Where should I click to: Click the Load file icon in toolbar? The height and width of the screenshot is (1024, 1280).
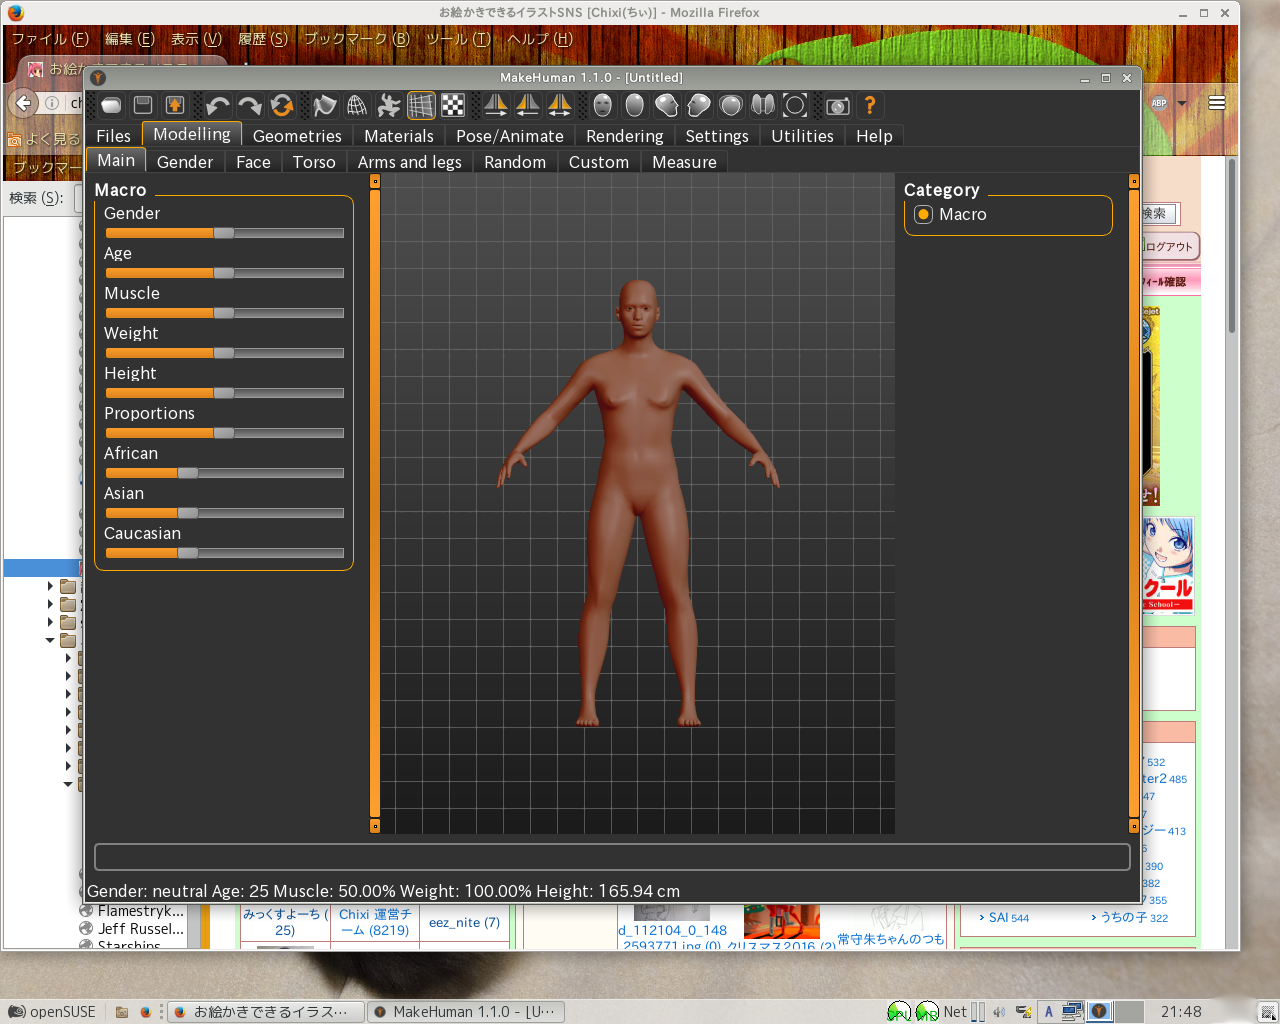click(x=111, y=105)
